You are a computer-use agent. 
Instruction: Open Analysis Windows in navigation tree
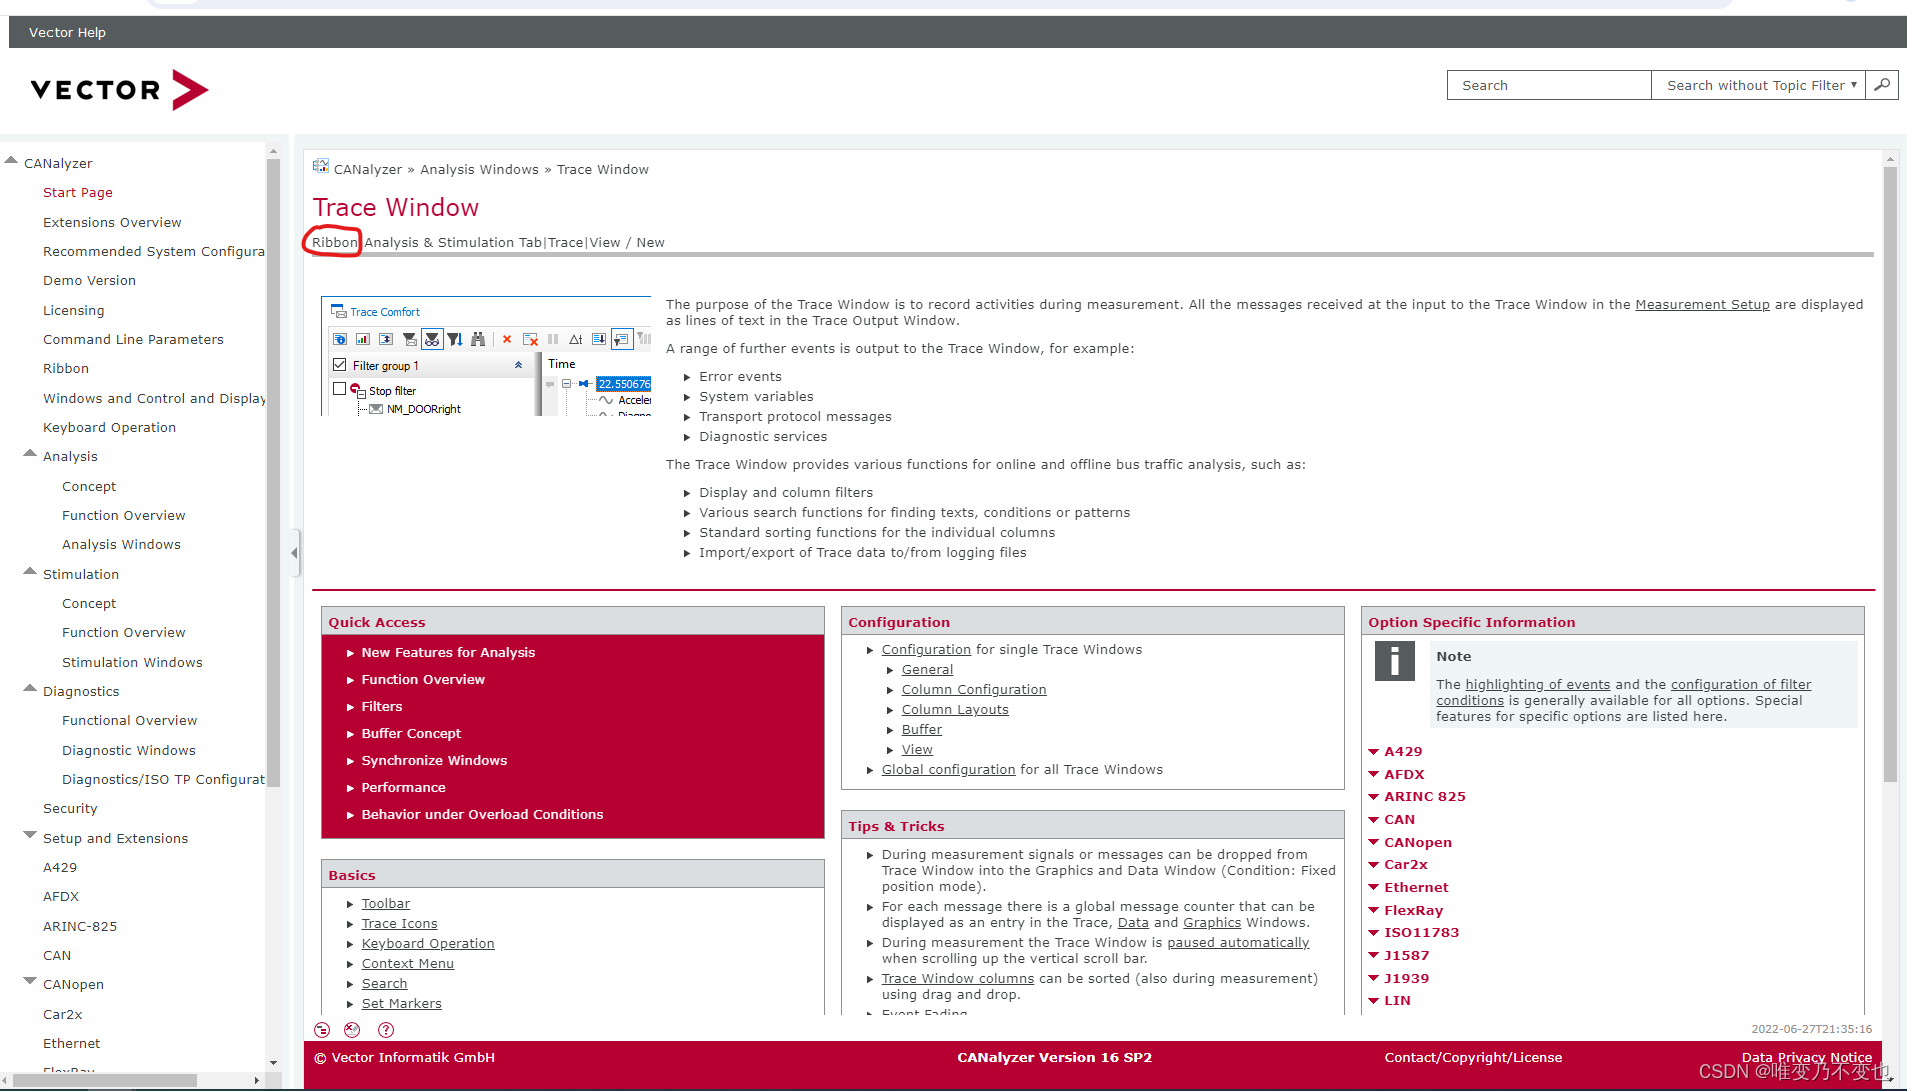pos(121,544)
